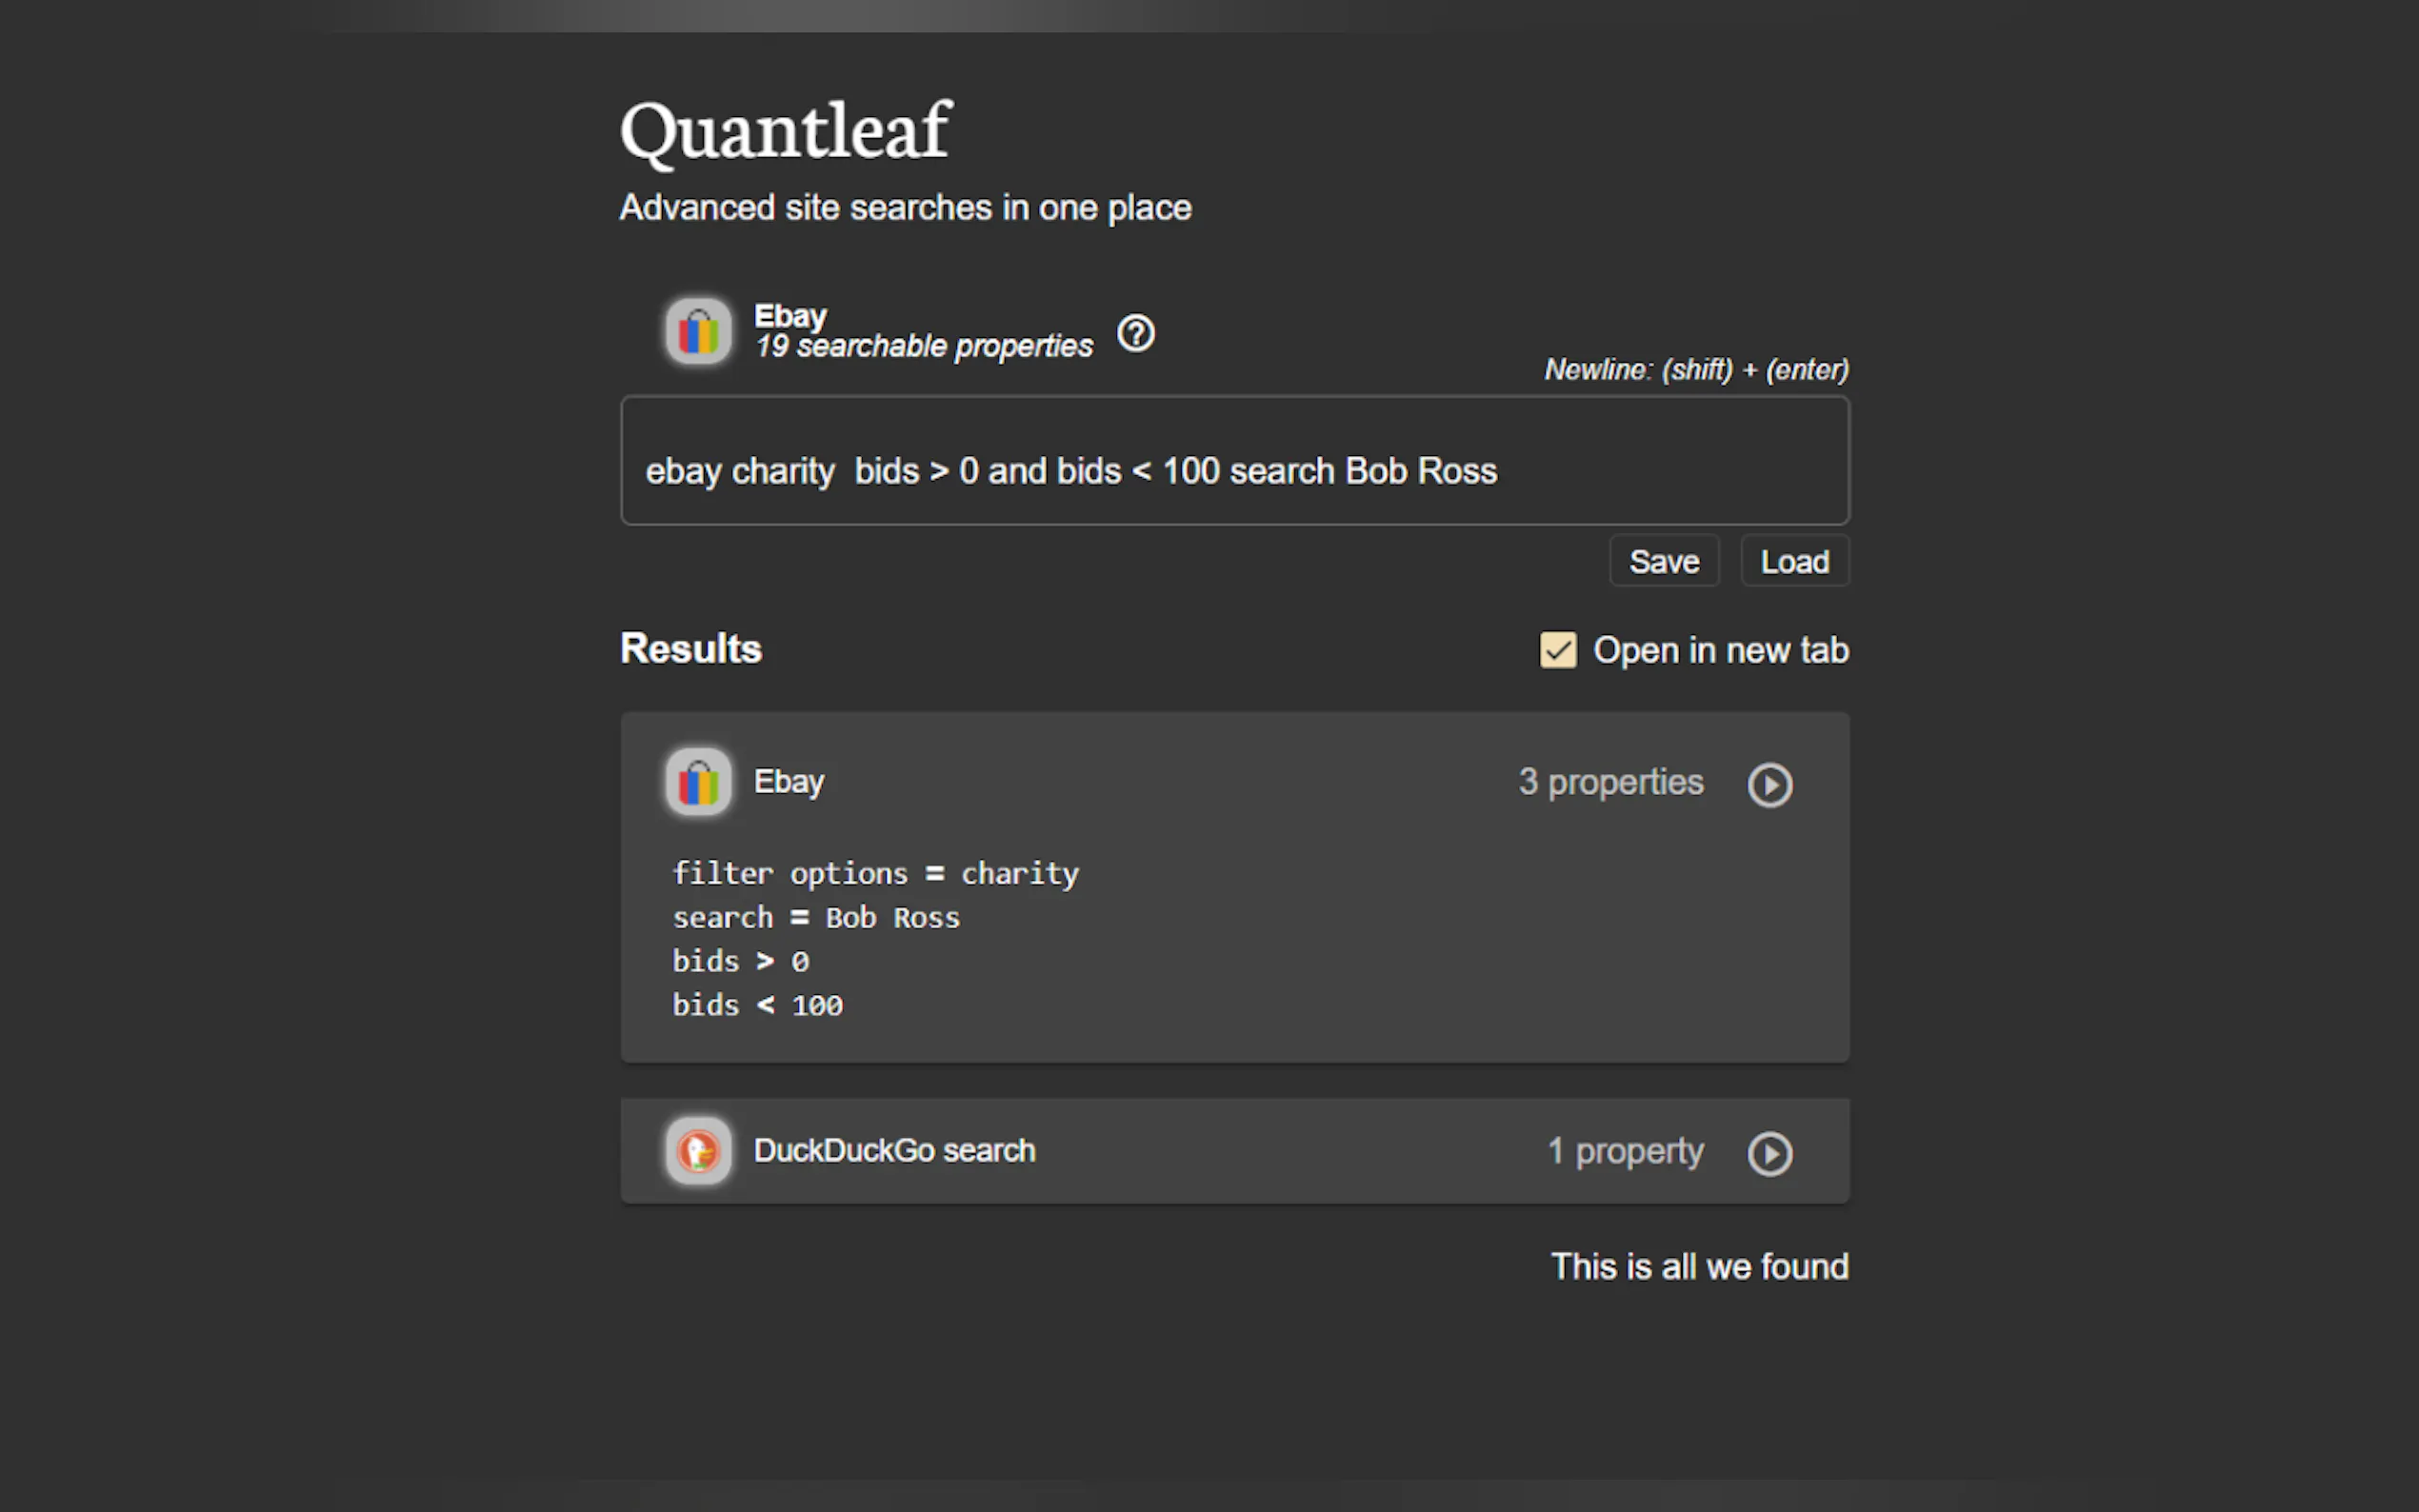Viewport: 2419px width, 1512px height.
Task: Click the "Open in new tab" label text
Action: click(x=1720, y=650)
